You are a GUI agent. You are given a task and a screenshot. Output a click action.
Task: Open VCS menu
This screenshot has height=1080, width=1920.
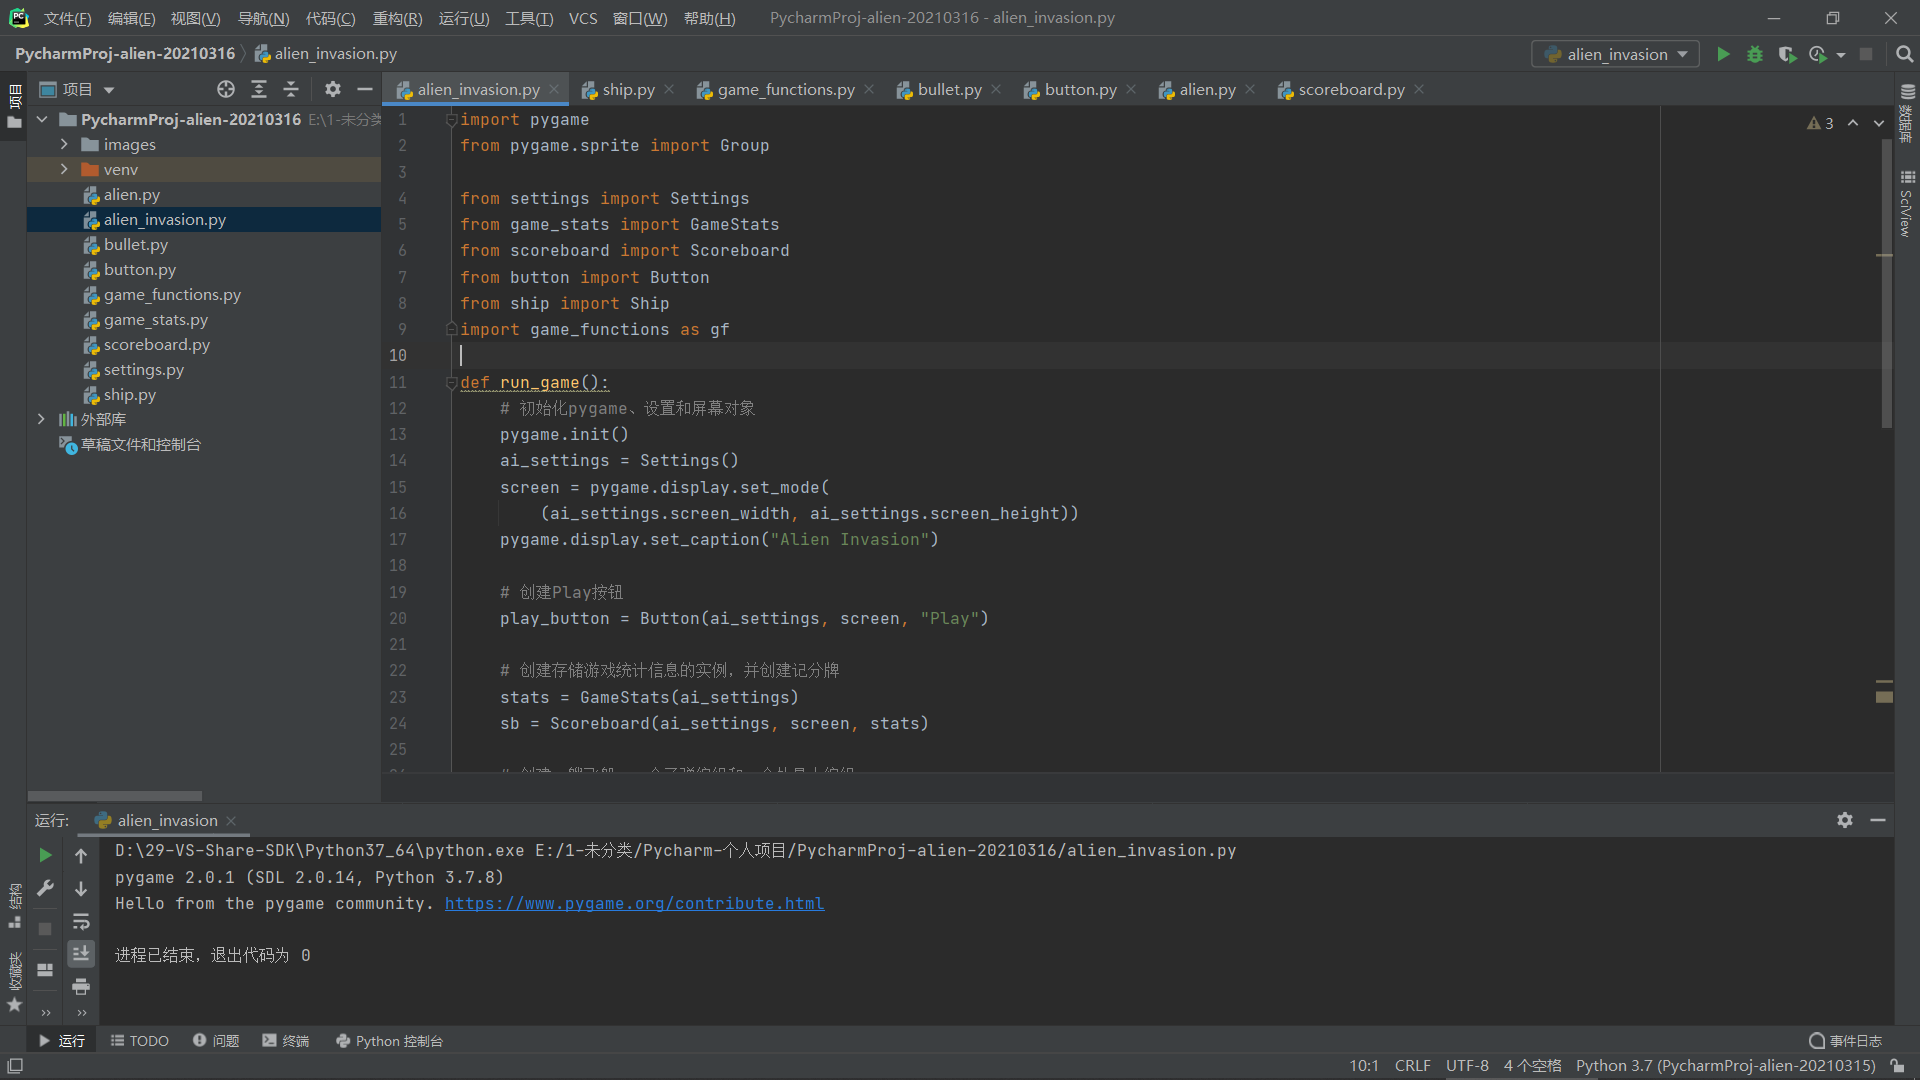[x=583, y=18]
